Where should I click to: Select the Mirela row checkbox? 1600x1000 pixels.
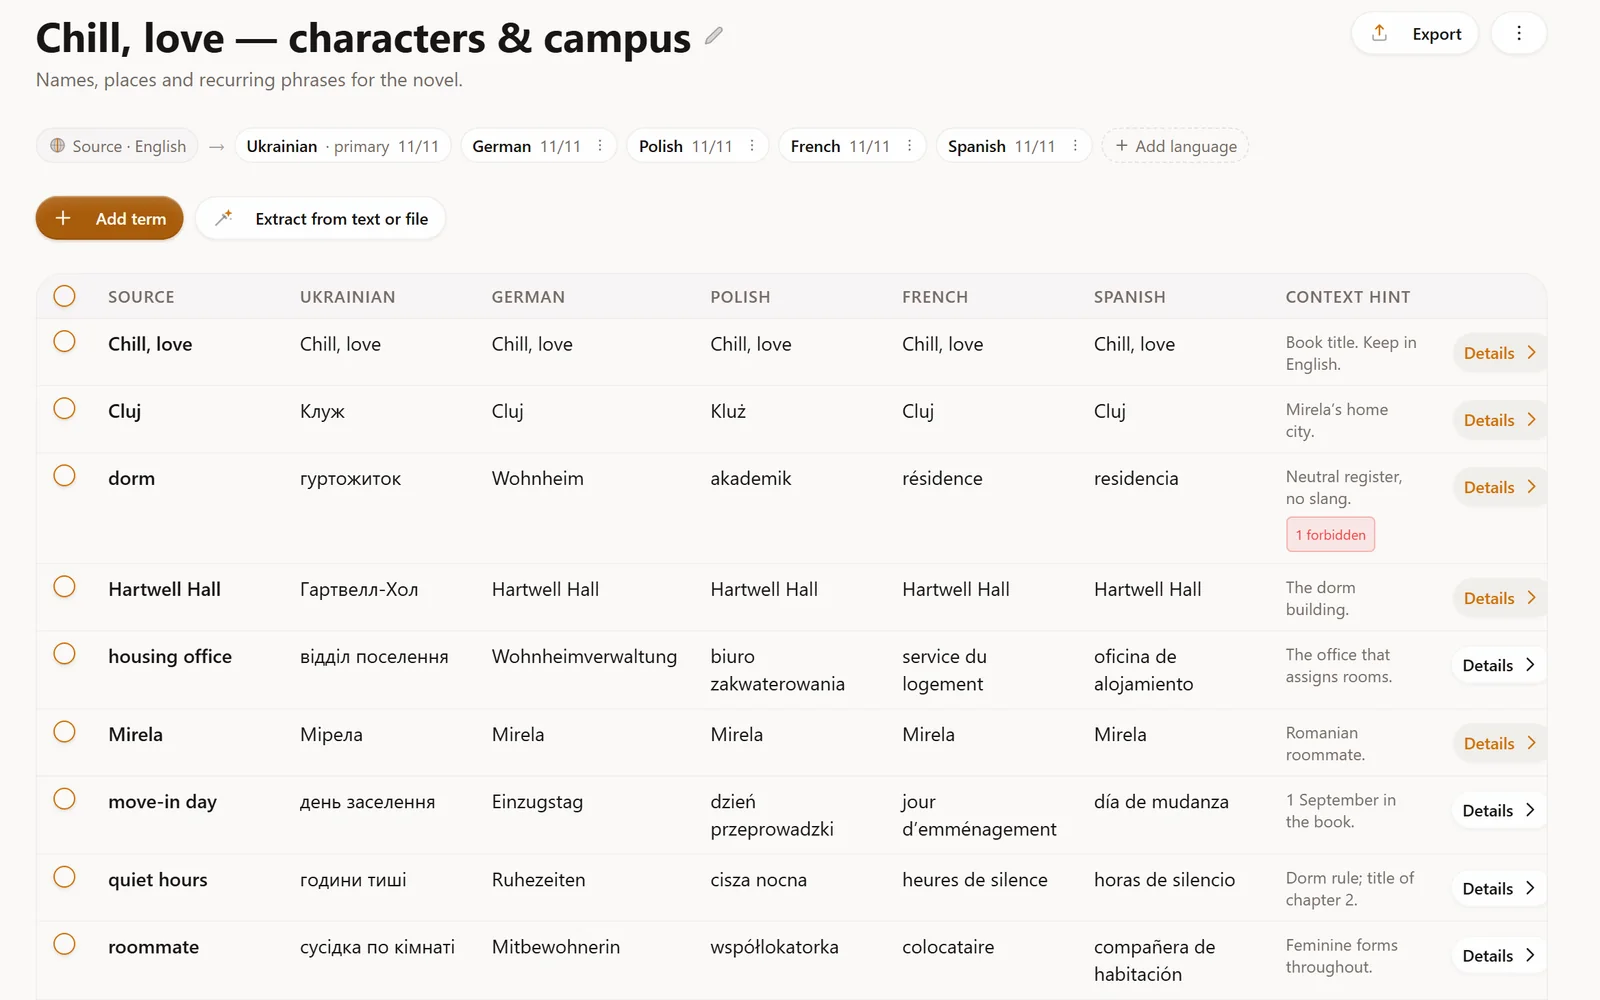click(x=64, y=732)
